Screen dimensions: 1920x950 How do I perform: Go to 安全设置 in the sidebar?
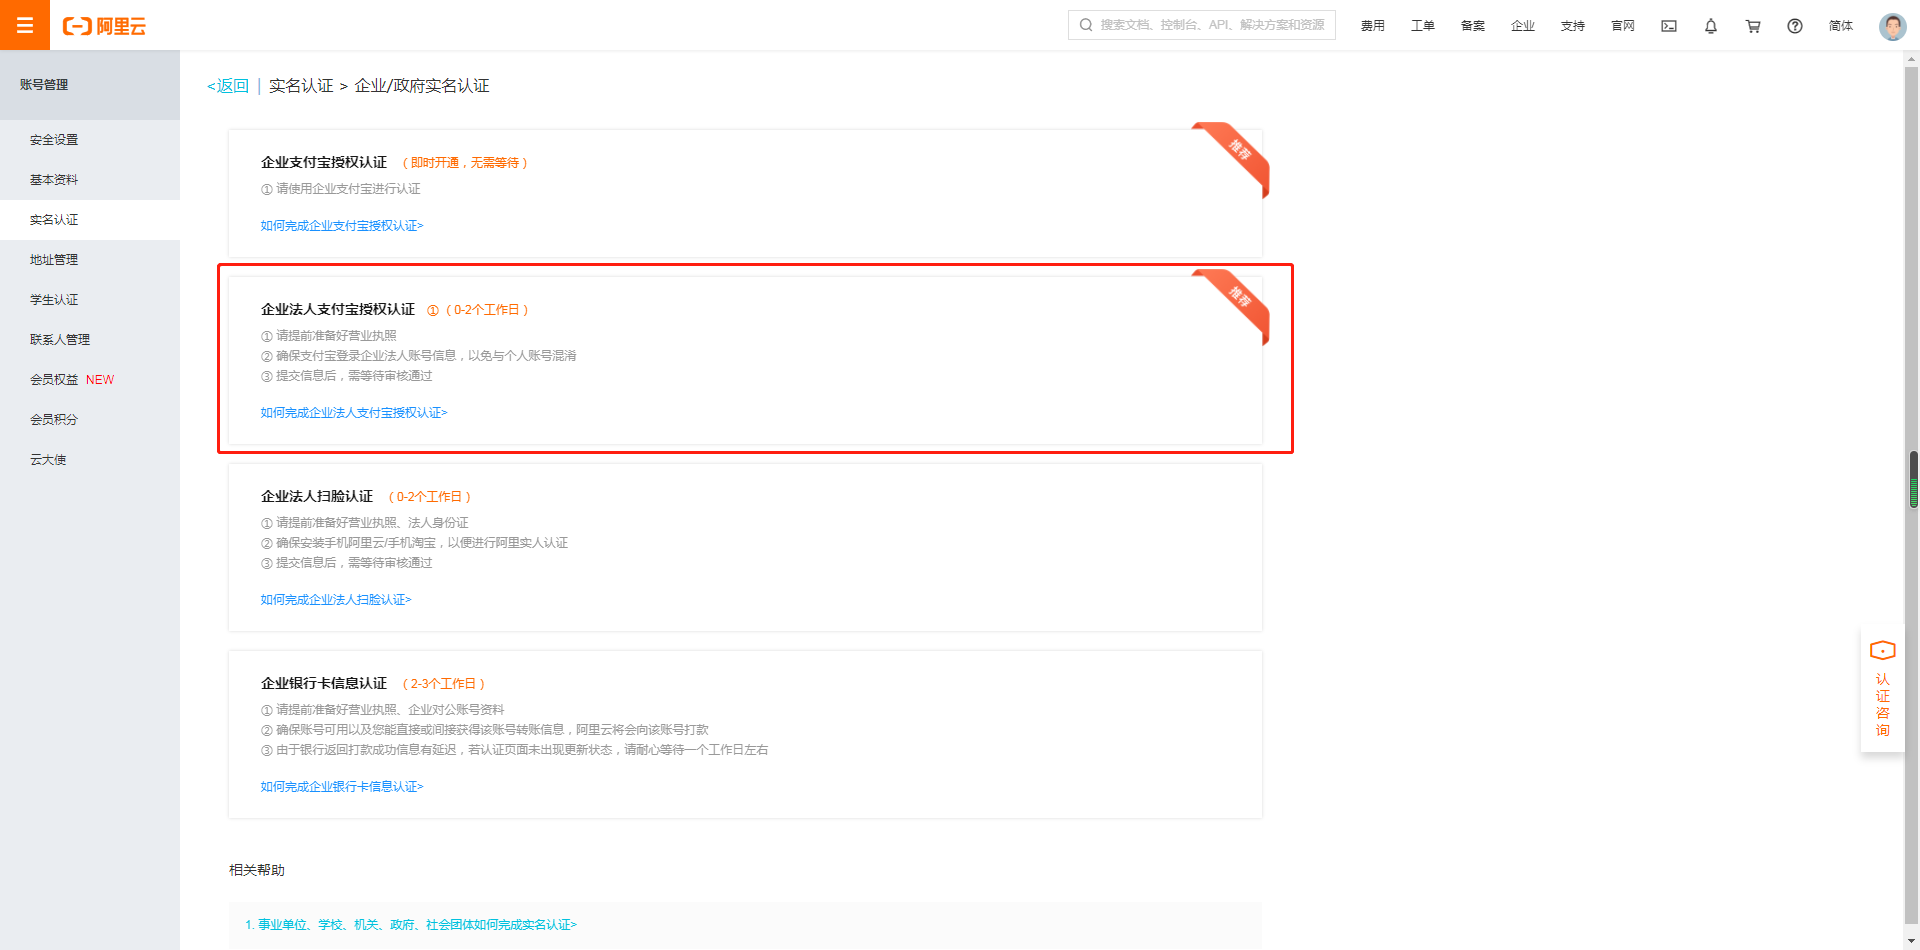coord(90,140)
